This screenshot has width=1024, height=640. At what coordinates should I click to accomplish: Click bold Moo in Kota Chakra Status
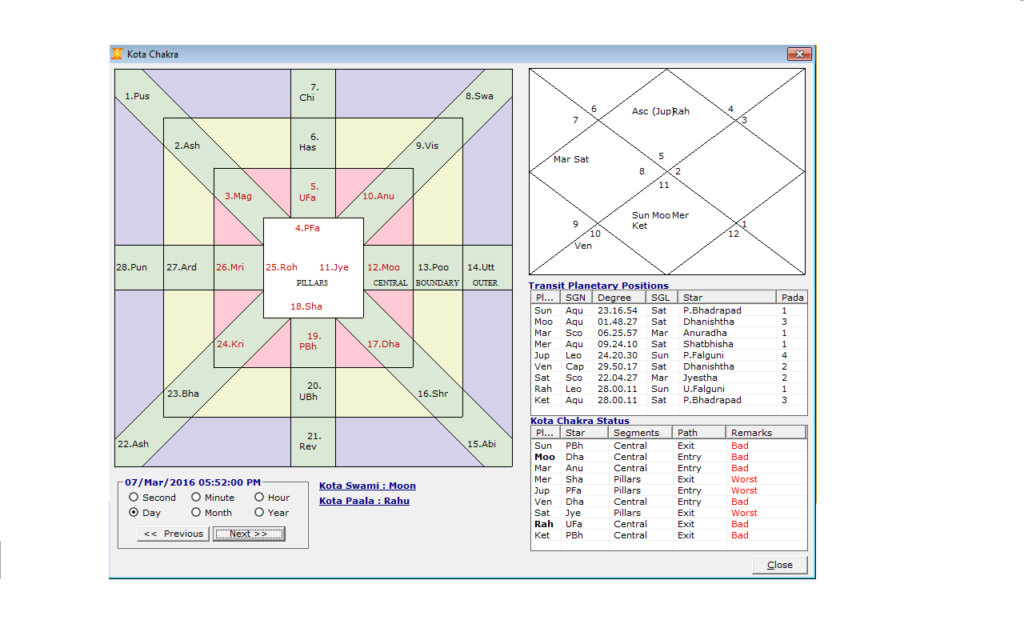(x=545, y=456)
